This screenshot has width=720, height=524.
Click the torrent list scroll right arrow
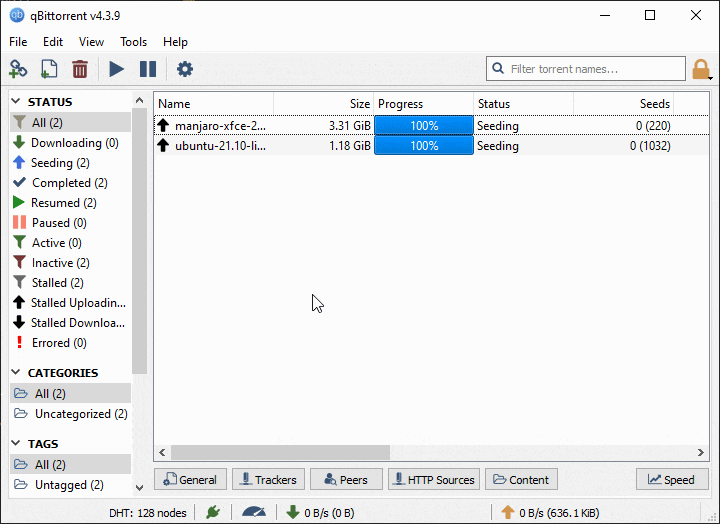coord(701,452)
